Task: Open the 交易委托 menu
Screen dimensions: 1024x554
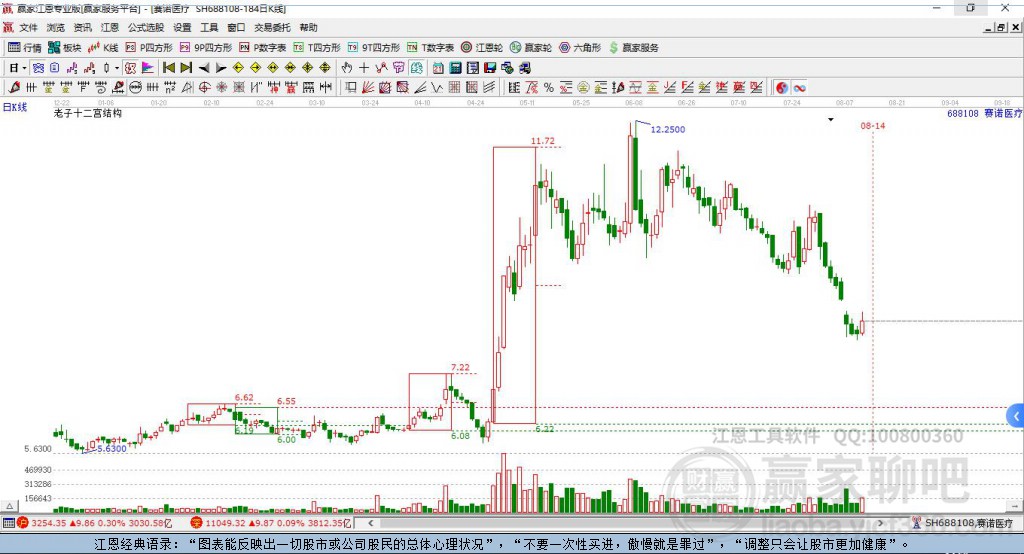Action: click(x=272, y=27)
